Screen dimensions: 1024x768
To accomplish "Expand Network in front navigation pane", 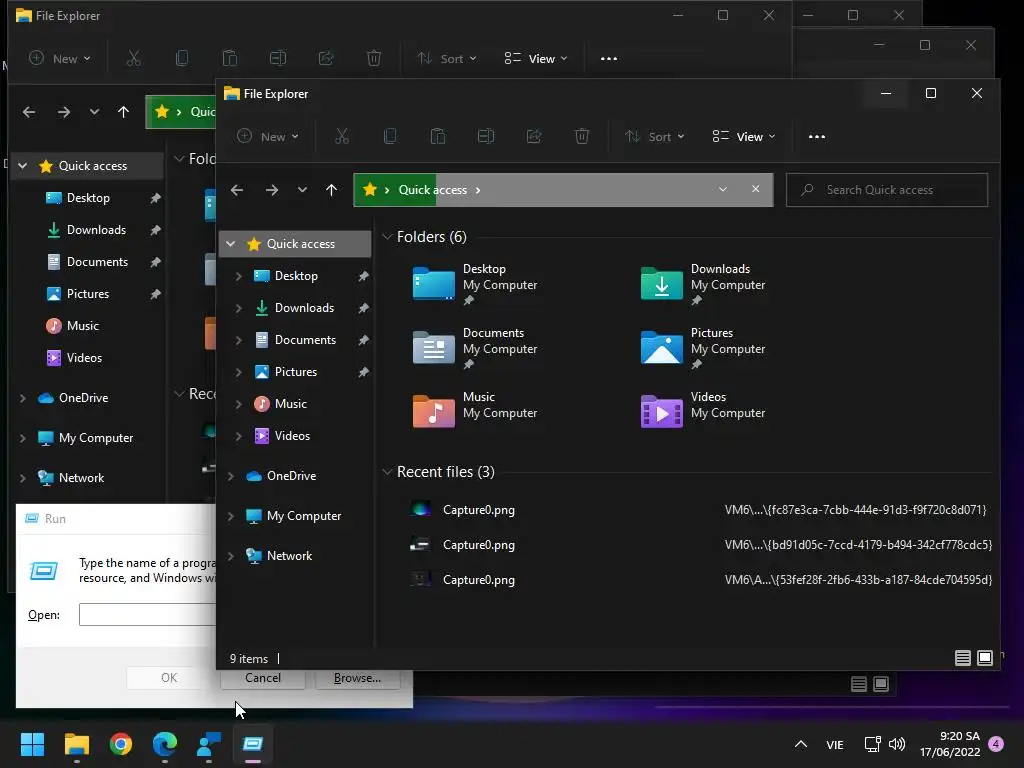I will point(231,556).
